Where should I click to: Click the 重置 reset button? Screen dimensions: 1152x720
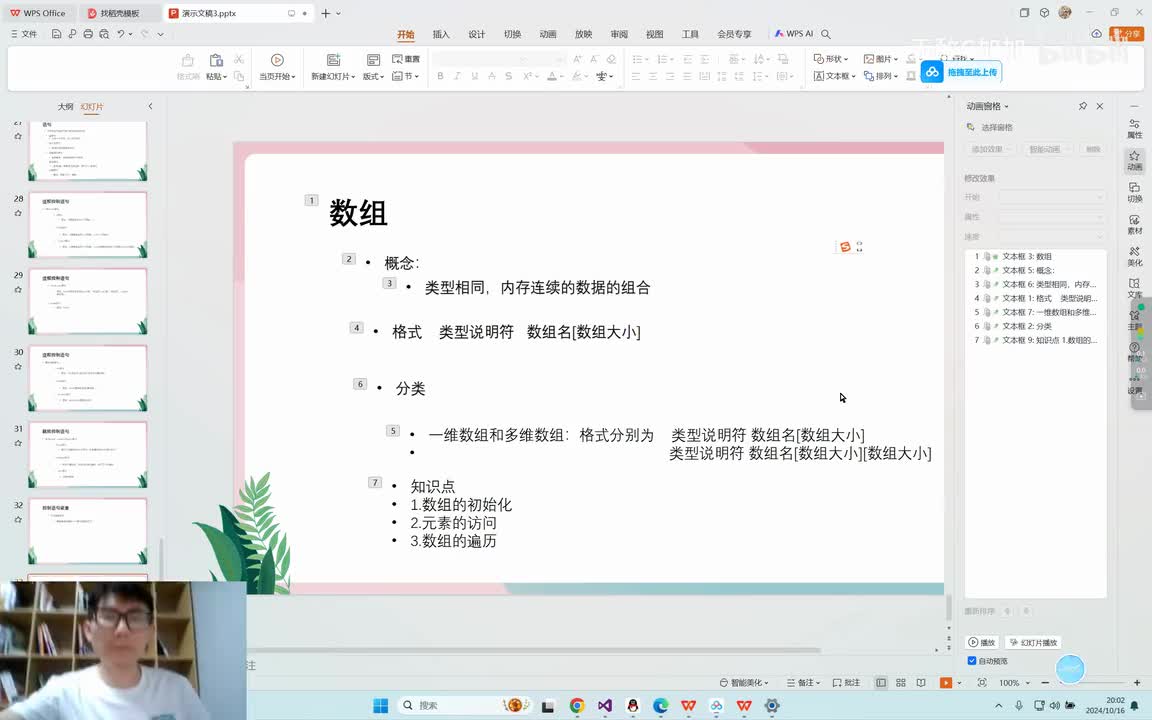pos(406,59)
